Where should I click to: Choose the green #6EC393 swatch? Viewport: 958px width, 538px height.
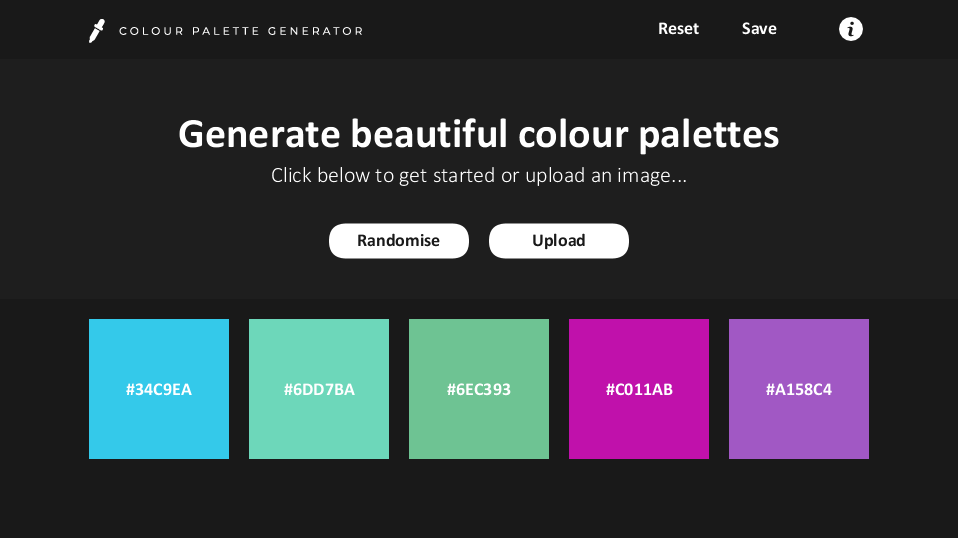(479, 388)
